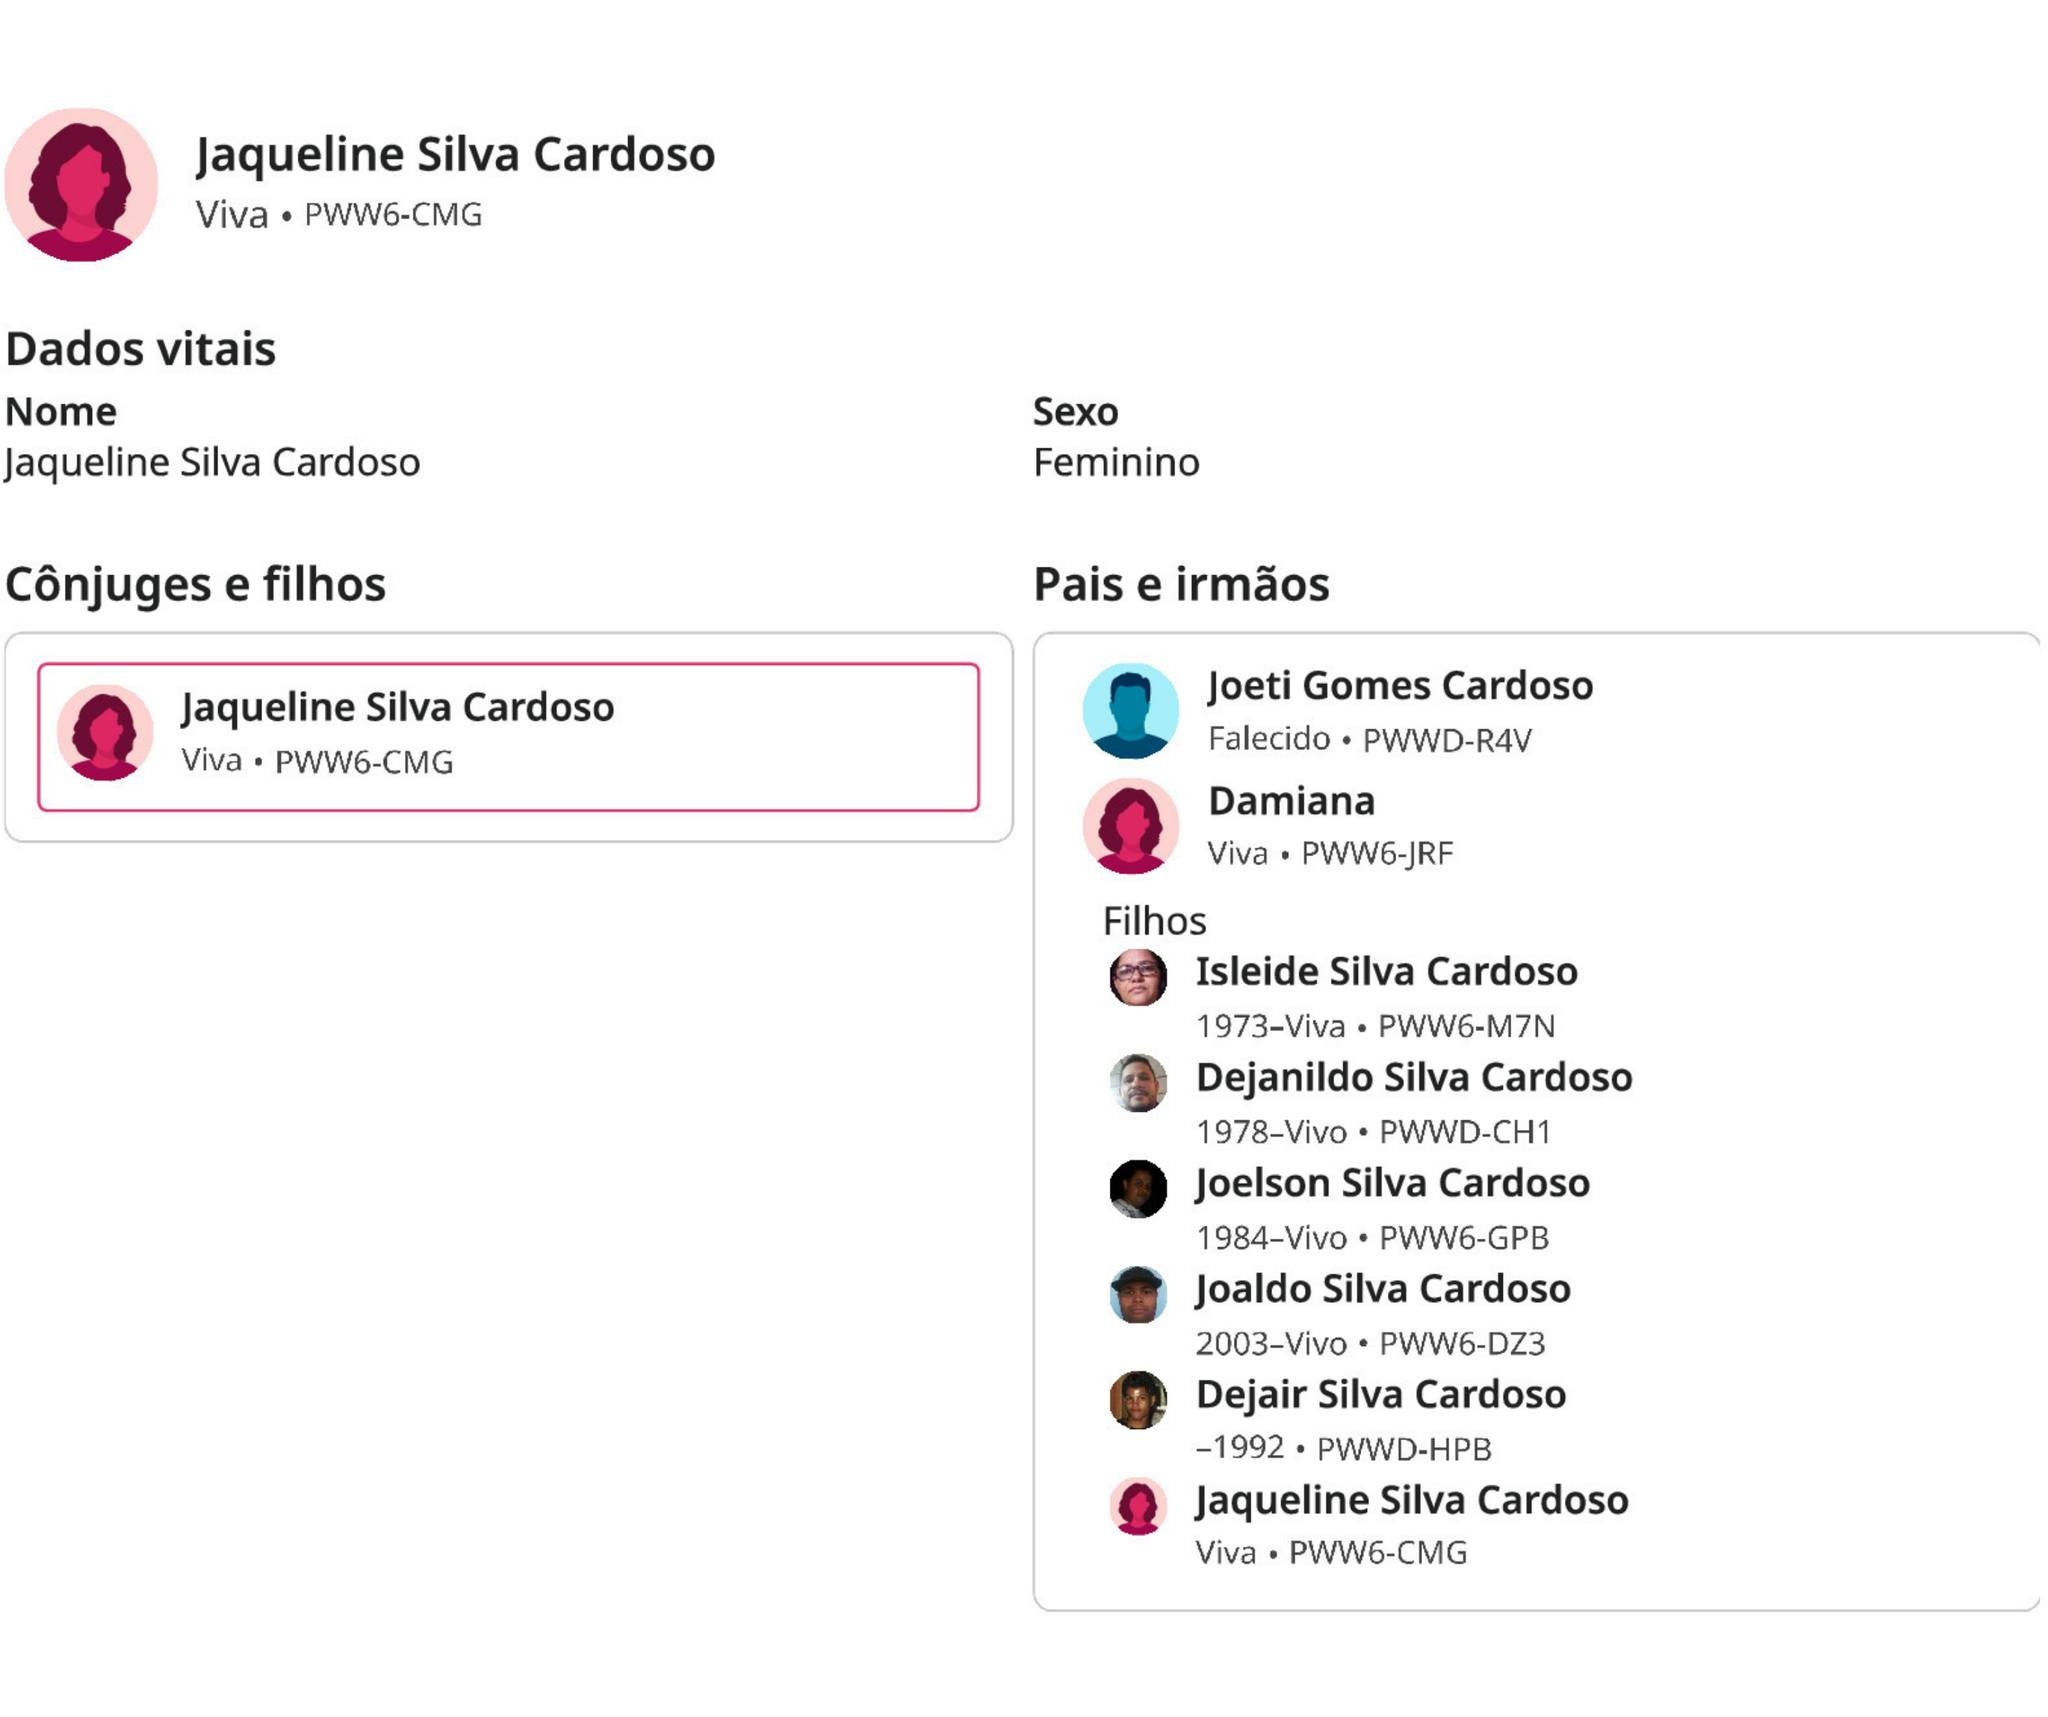Open Isleide Silva Cardoso's profile photo
The width and height of the screenshot is (2048, 1717).
[x=1138, y=977]
